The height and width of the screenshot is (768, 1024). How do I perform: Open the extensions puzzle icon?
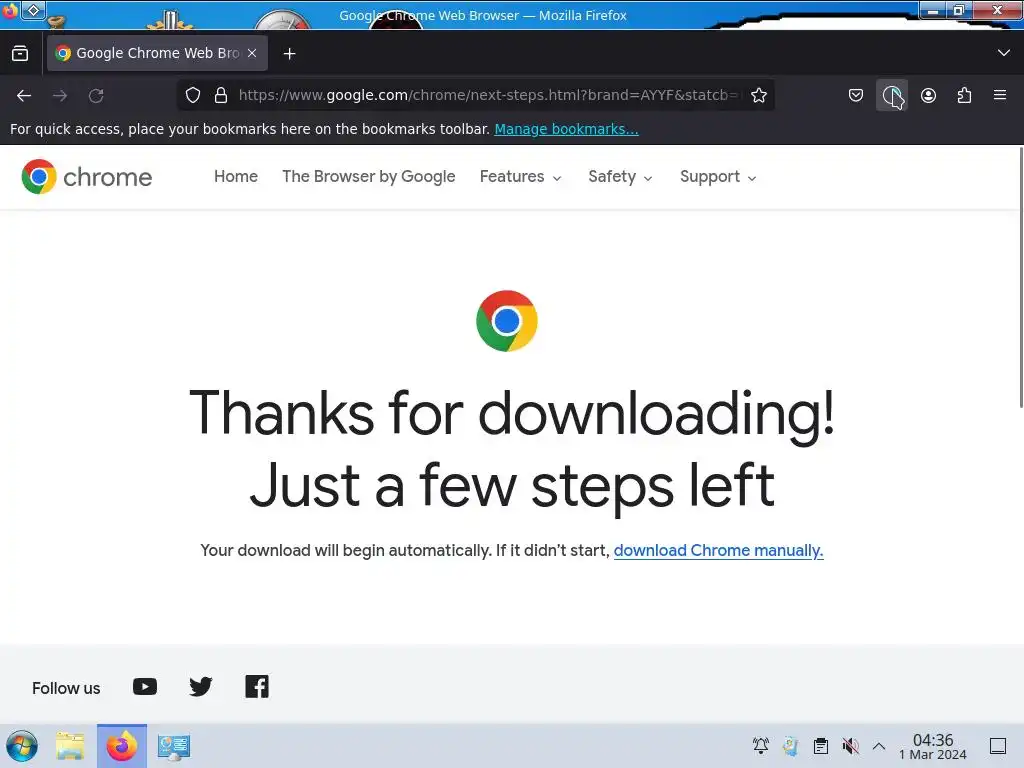964,95
